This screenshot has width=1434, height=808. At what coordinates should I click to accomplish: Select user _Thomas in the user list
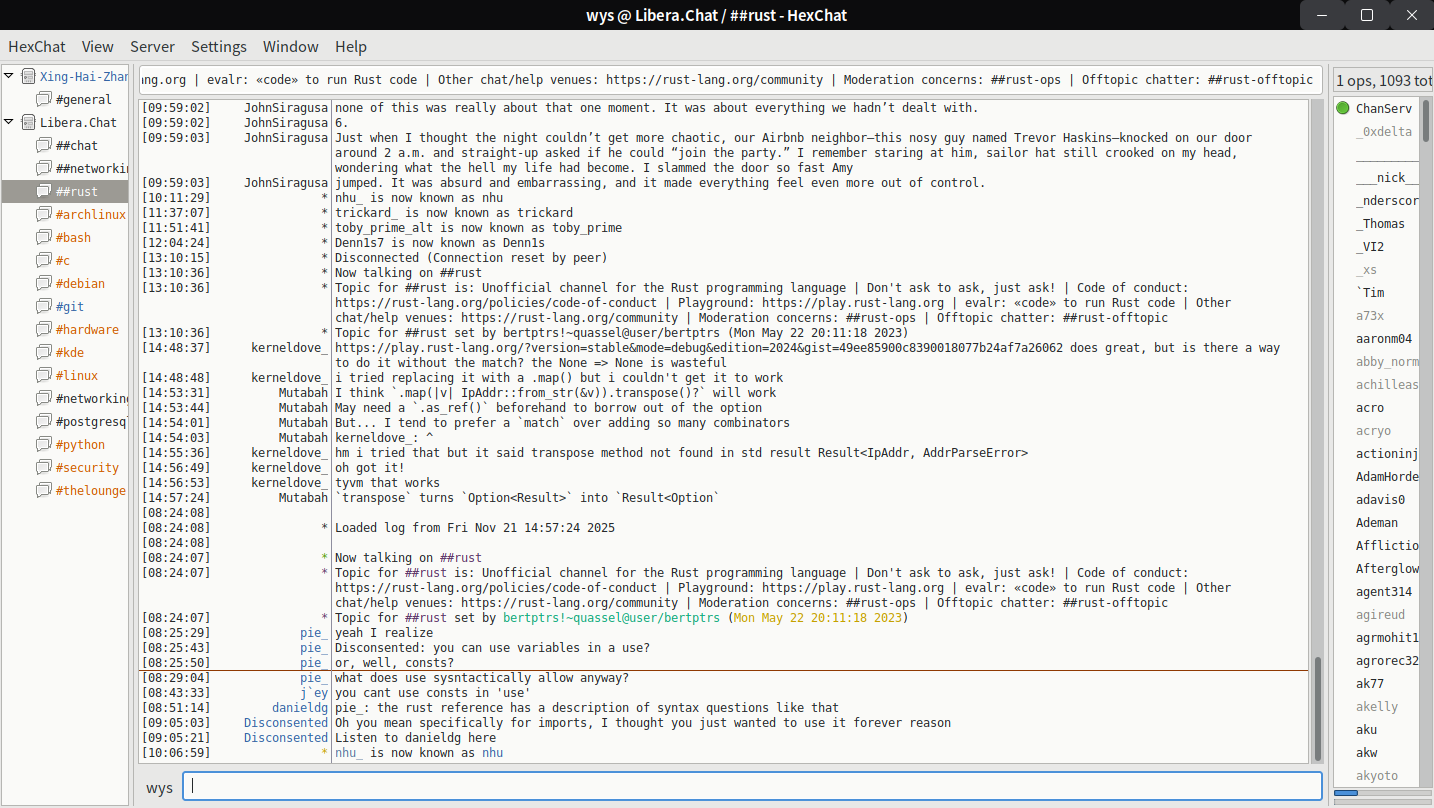click(x=1380, y=223)
